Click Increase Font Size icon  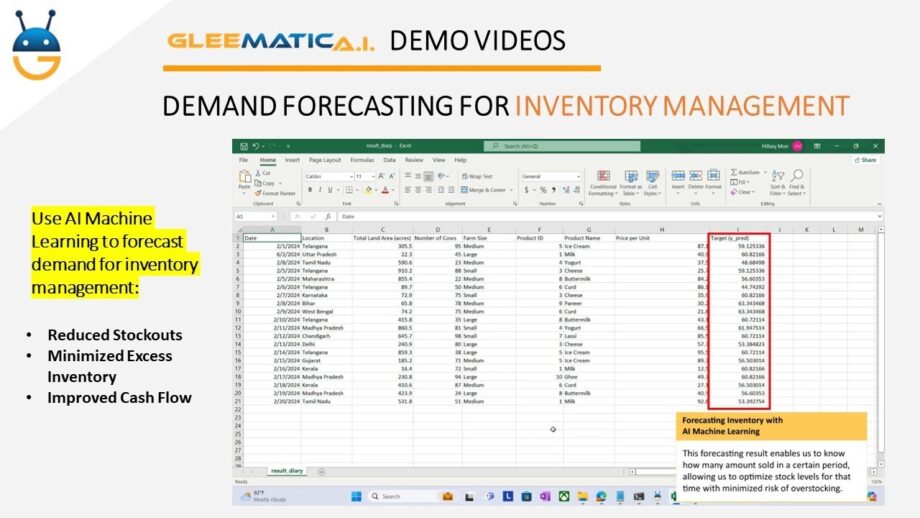pos(381,176)
